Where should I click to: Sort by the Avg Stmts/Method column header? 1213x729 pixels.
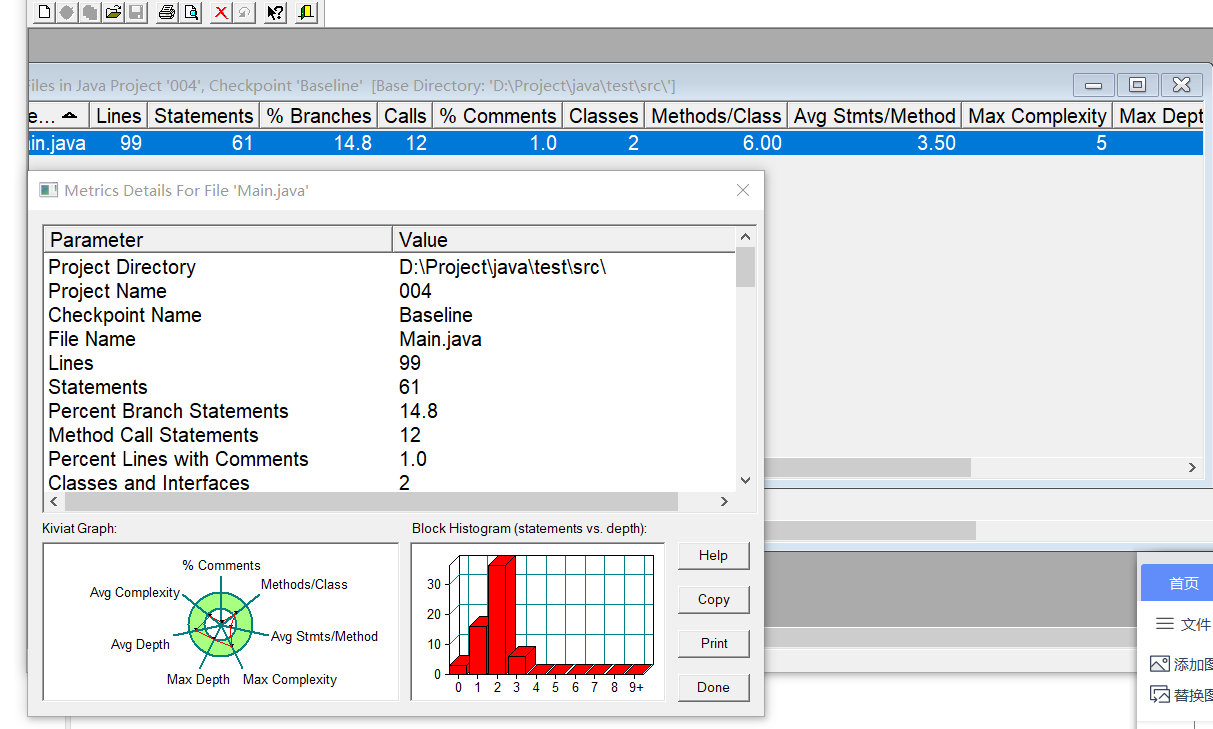pyautogui.click(x=875, y=116)
